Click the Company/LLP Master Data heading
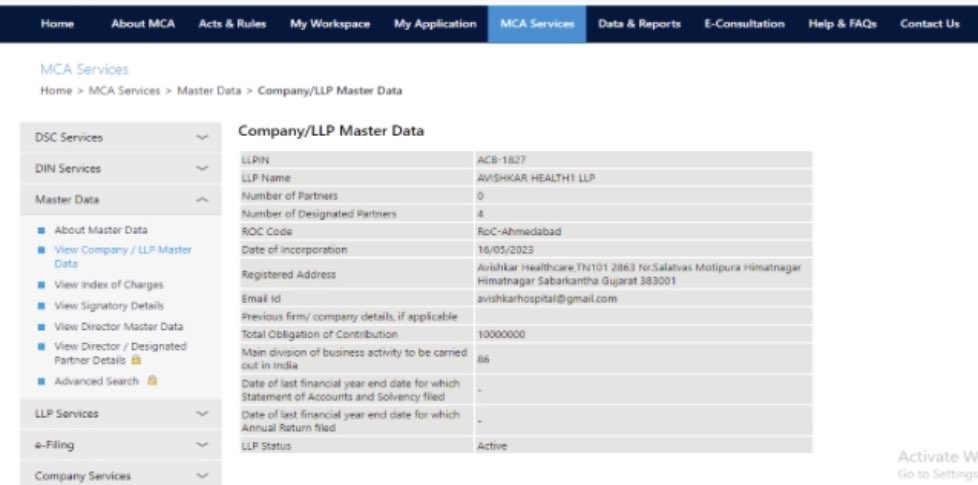This screenshot has width=978, height=485. point(331,131)
